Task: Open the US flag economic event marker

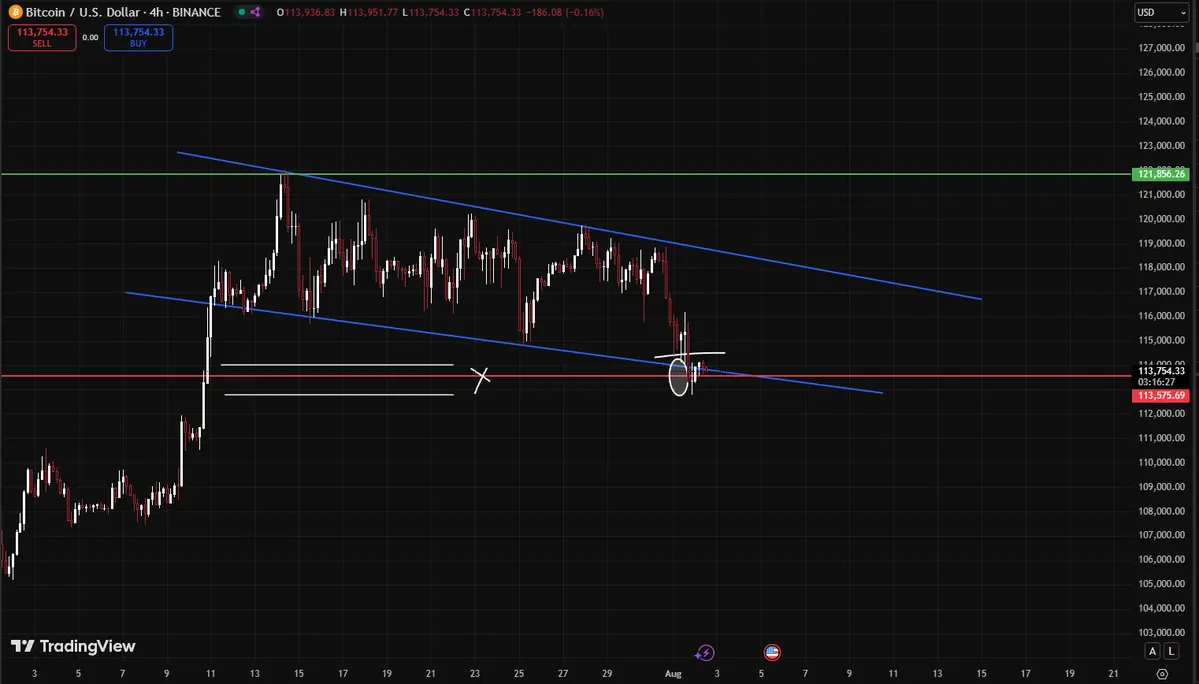Action: click(772, 653)
